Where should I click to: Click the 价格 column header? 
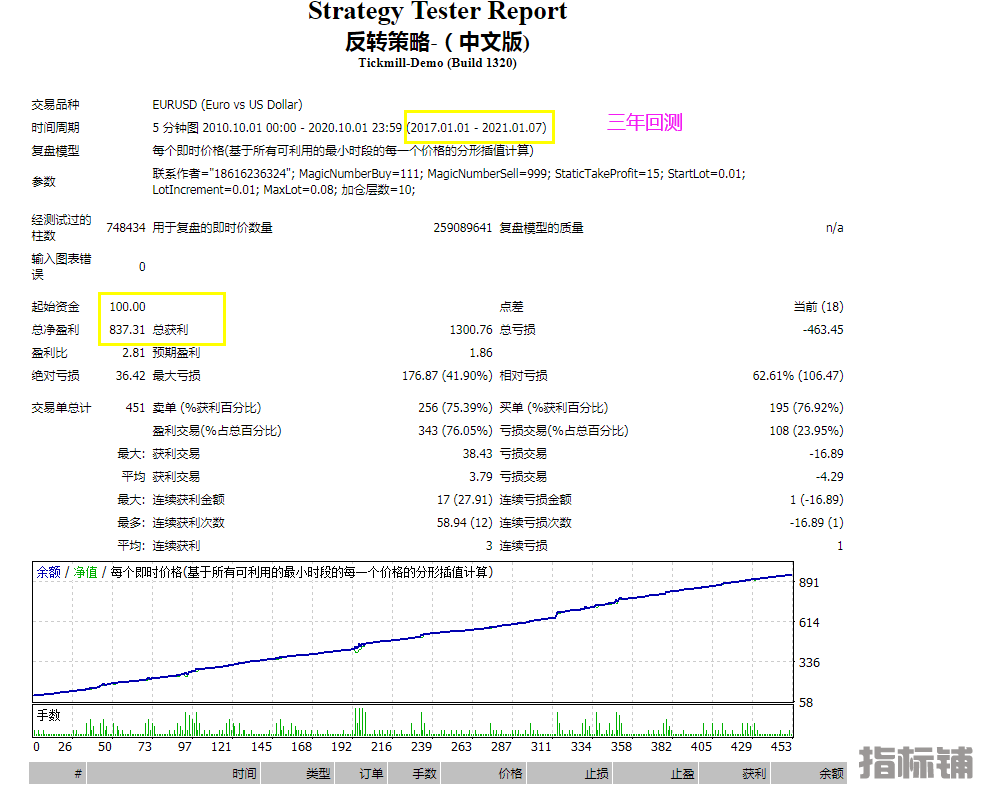coord(484,774)
